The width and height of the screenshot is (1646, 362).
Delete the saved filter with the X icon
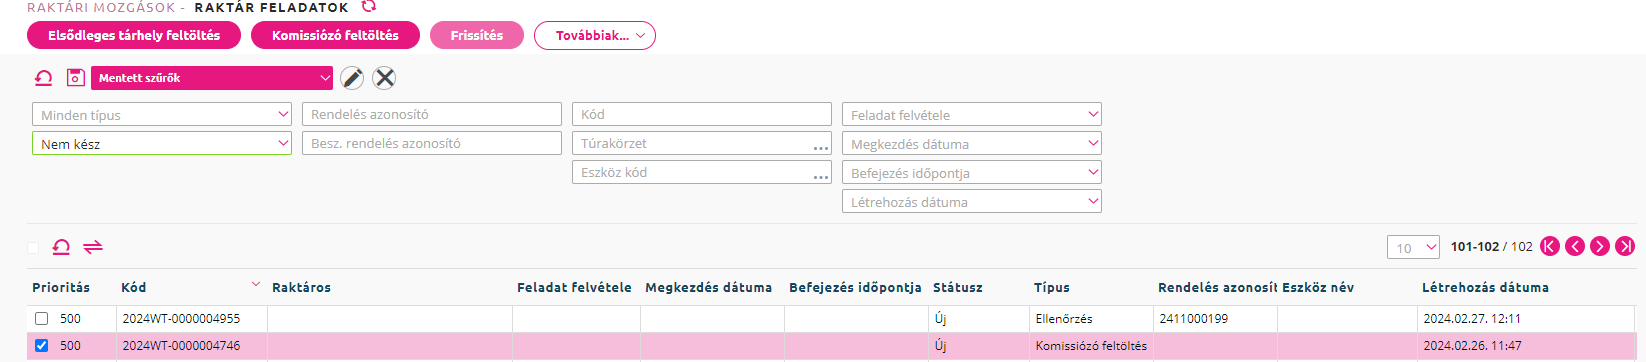click(384, 78)
